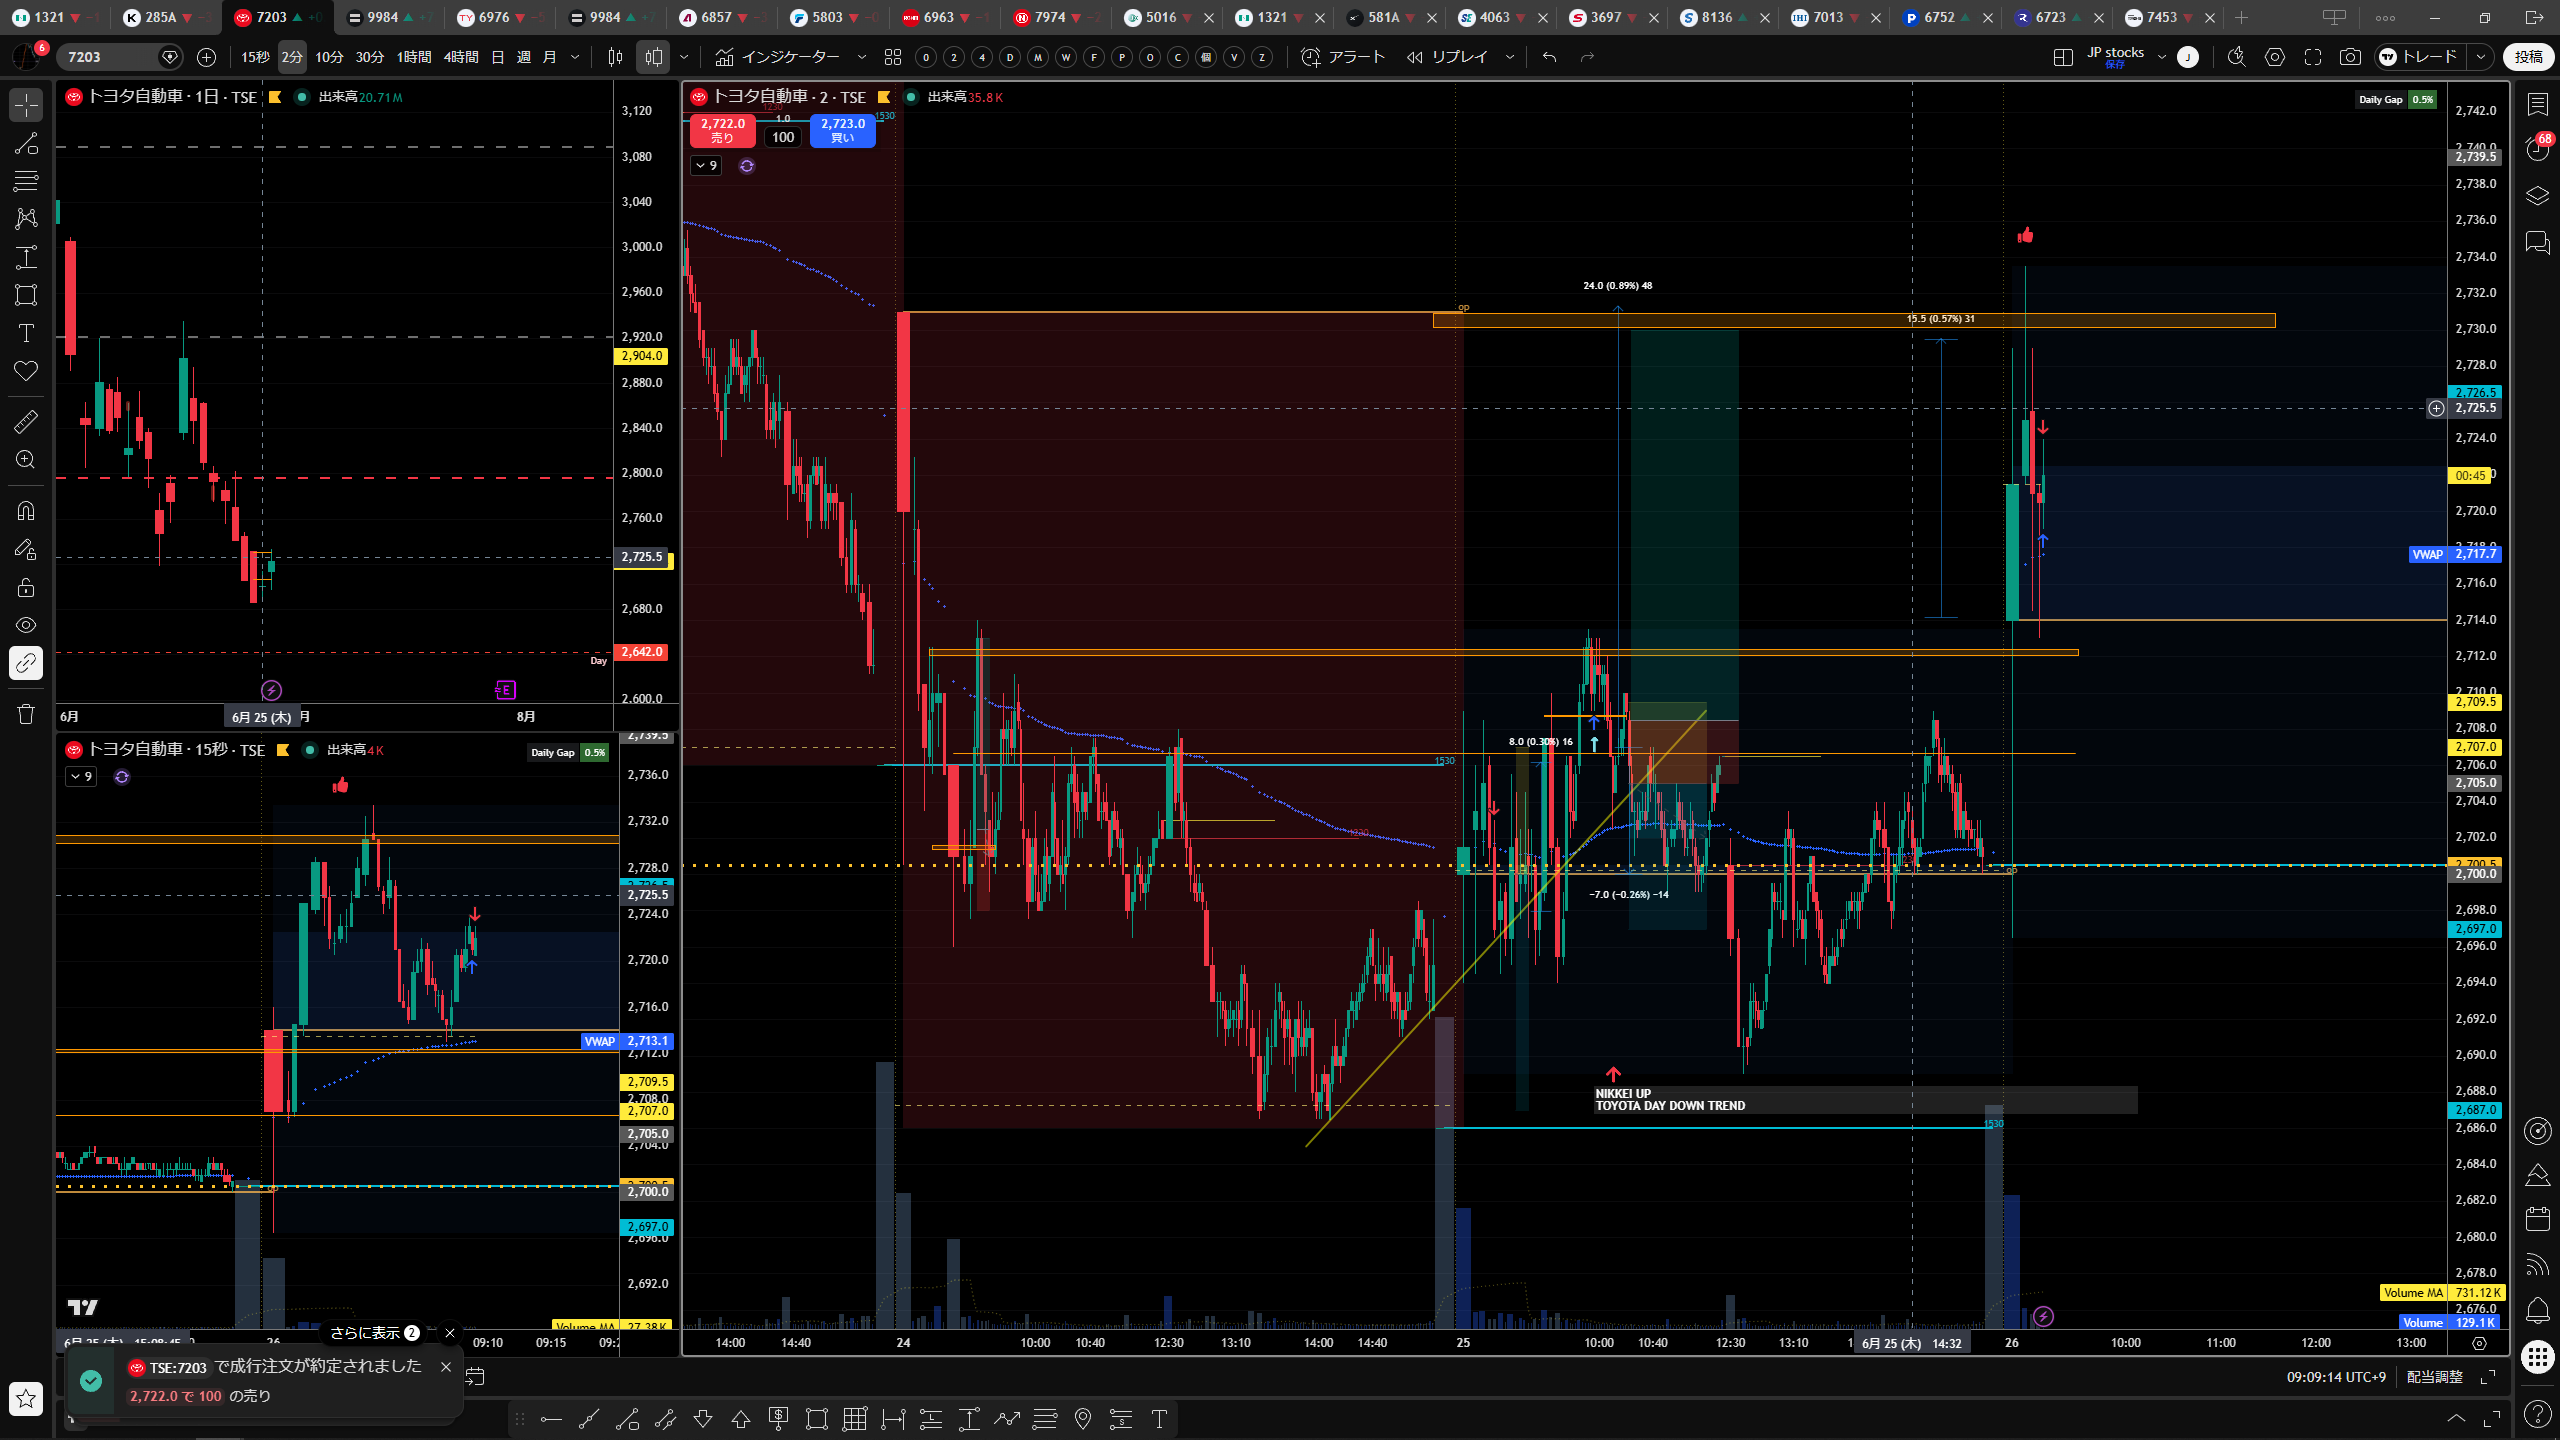Click the blue 2,723.0 買い buy button
The image size is (2560, 1440).
(x=843, y=130)
